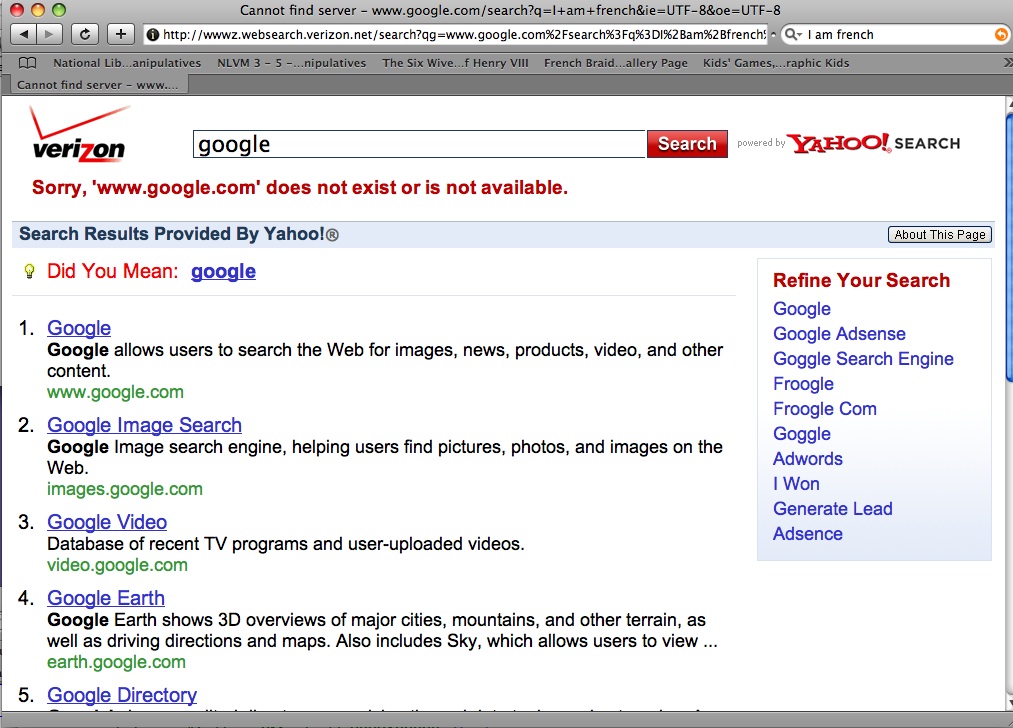Click the About This Page button
1013x728 pixels.
pos(940,234)
